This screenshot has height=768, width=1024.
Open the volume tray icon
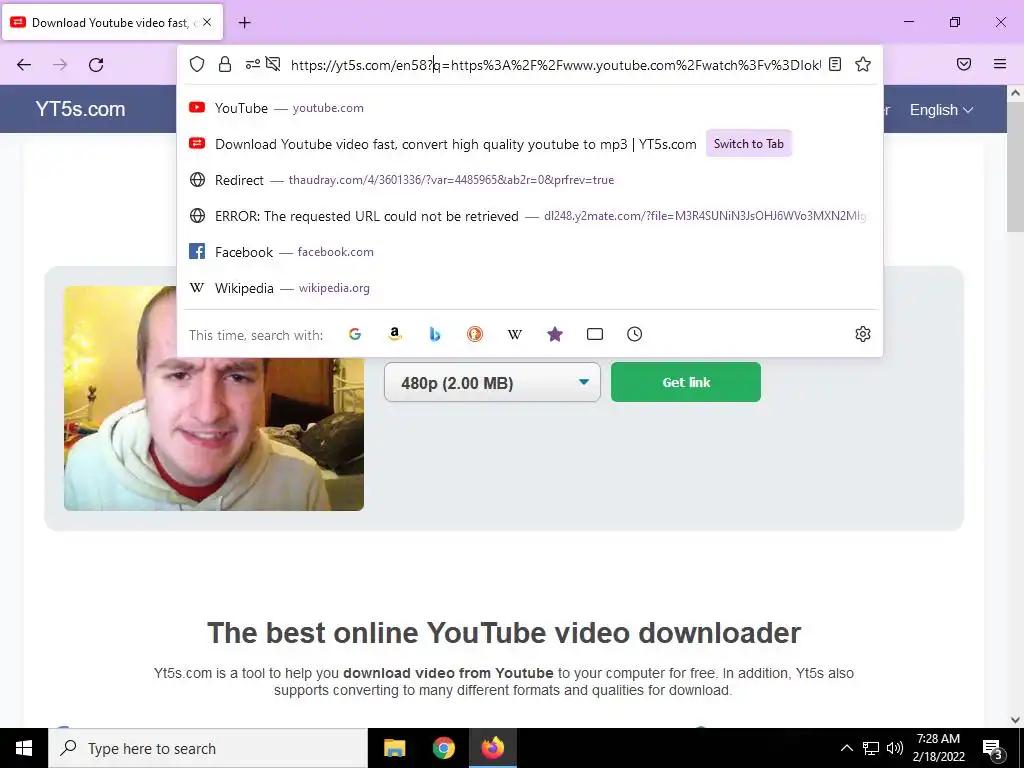[x=895, y=748]
